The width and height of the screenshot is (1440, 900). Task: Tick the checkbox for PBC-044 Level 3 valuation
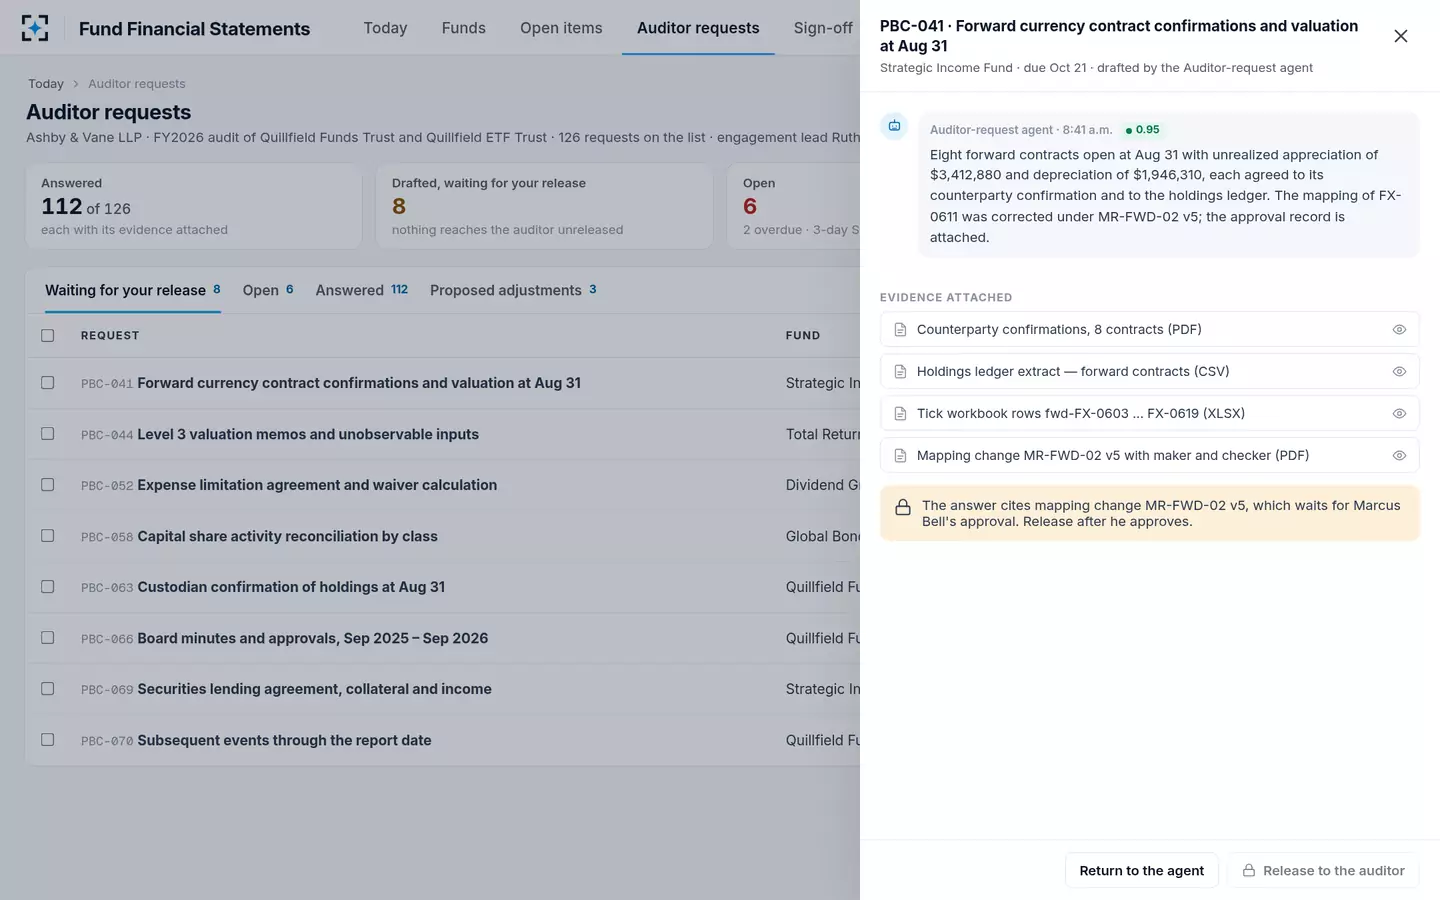47,433
